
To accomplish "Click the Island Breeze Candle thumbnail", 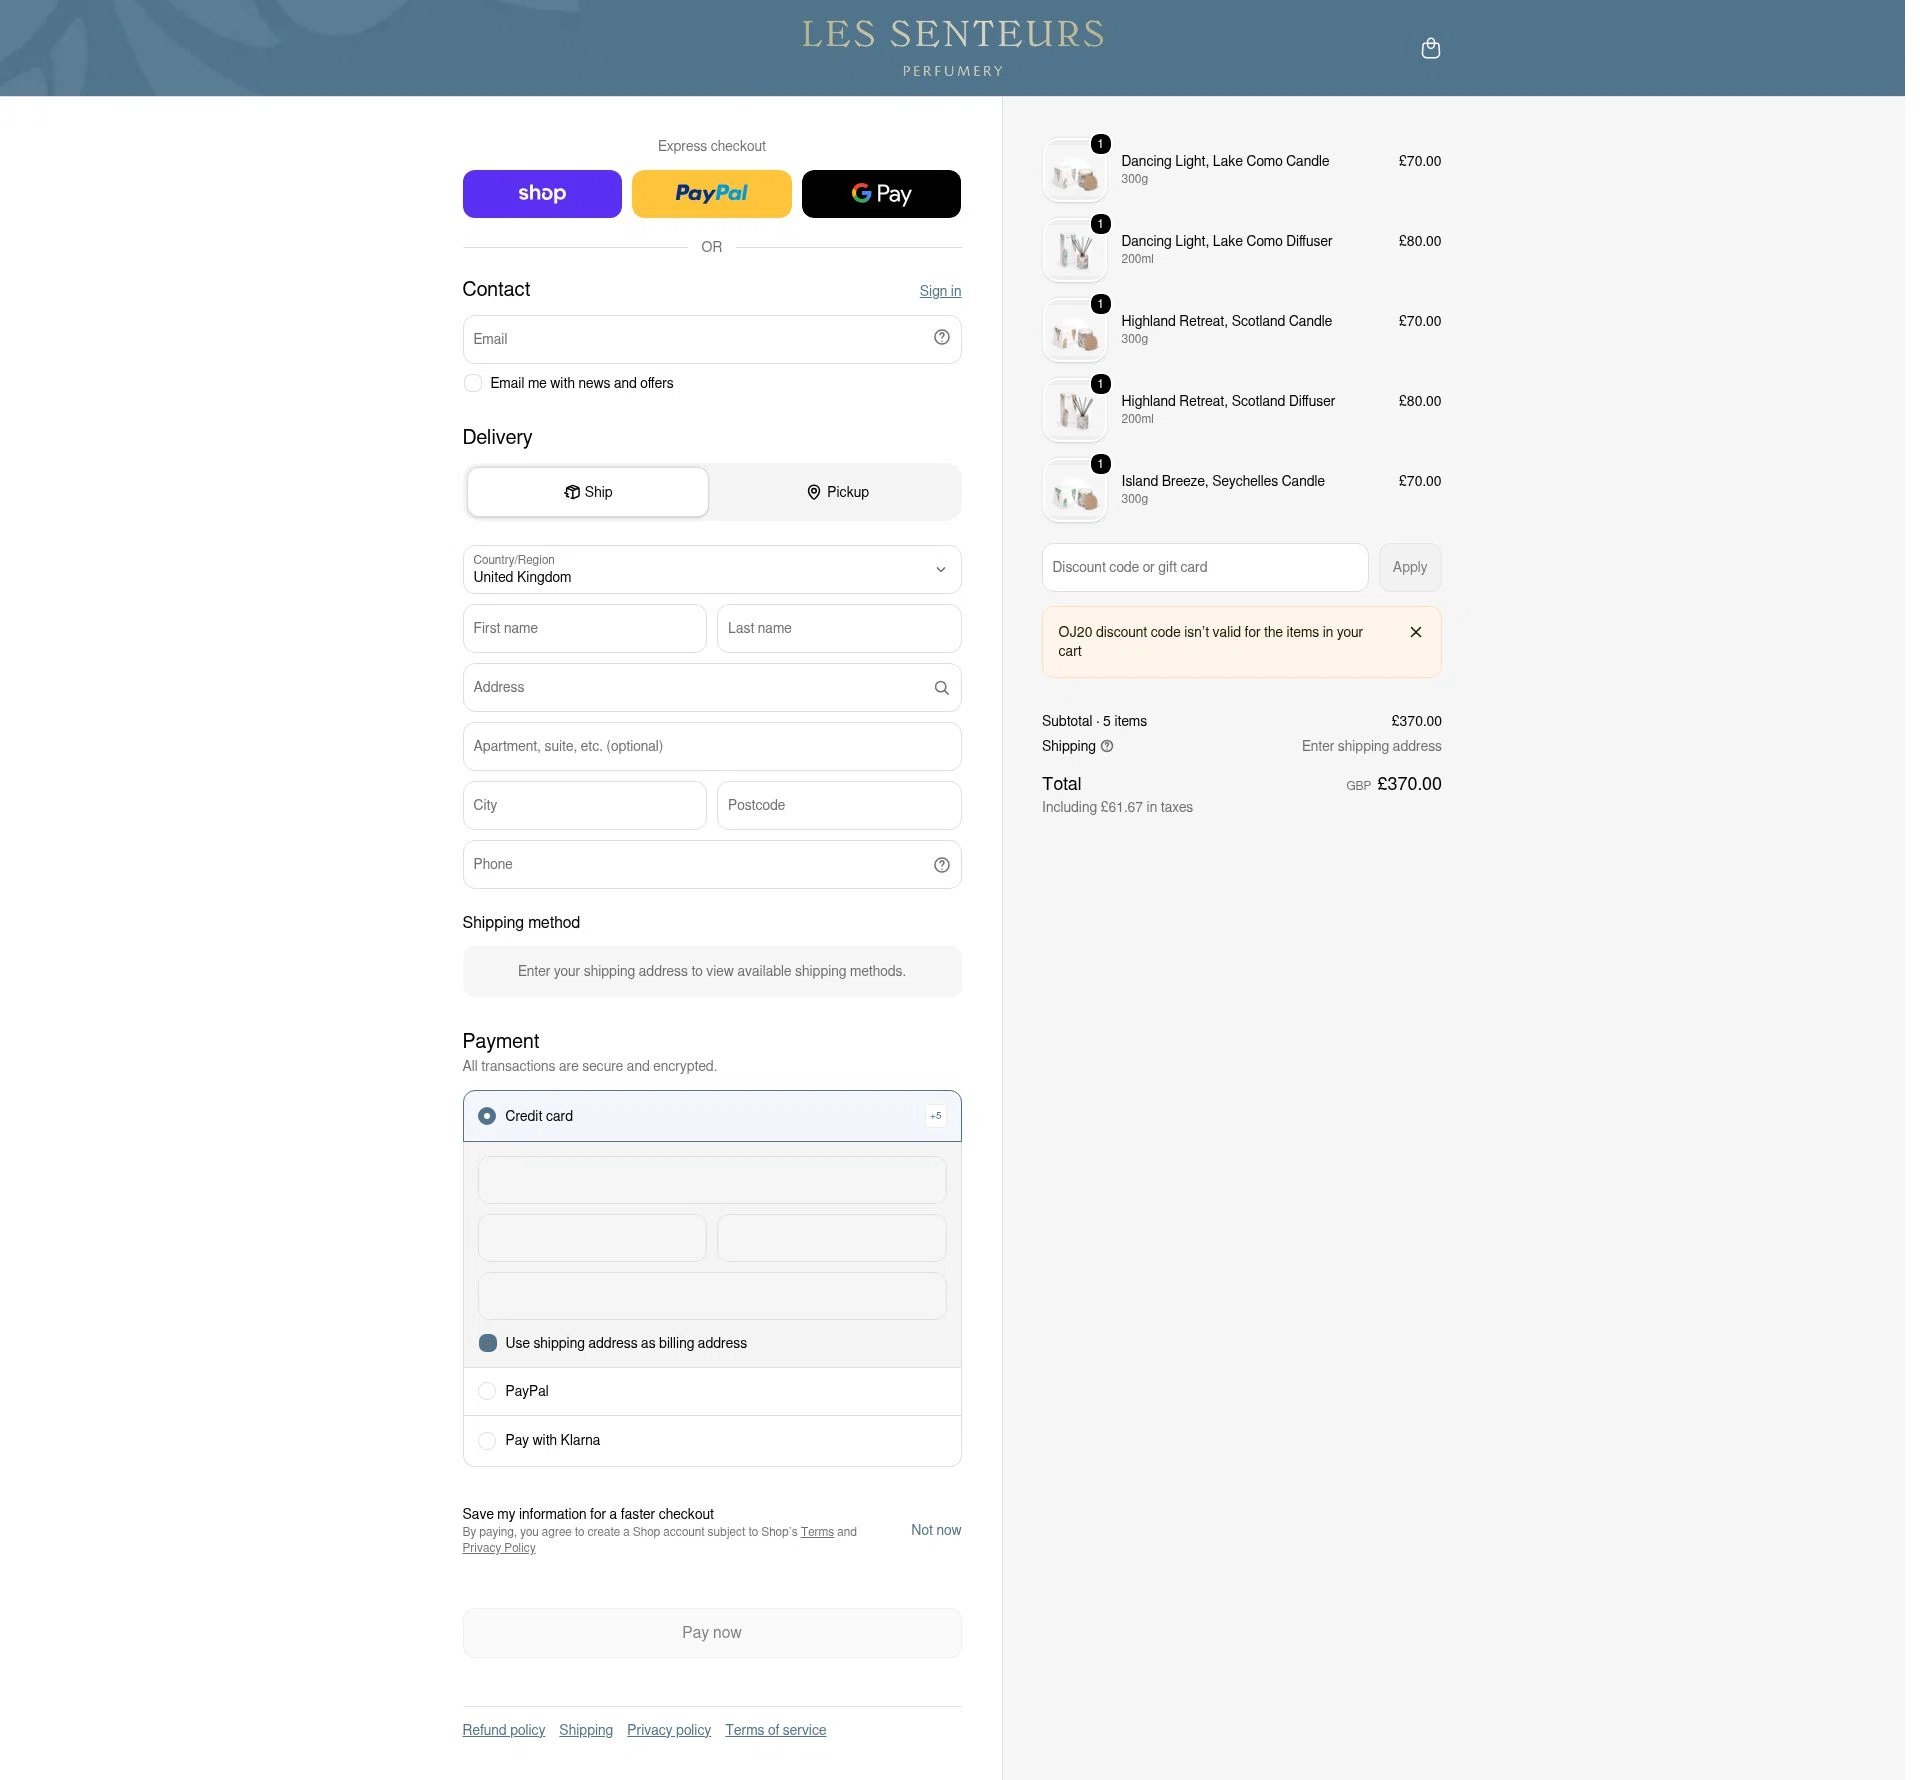I will 1075,491.
